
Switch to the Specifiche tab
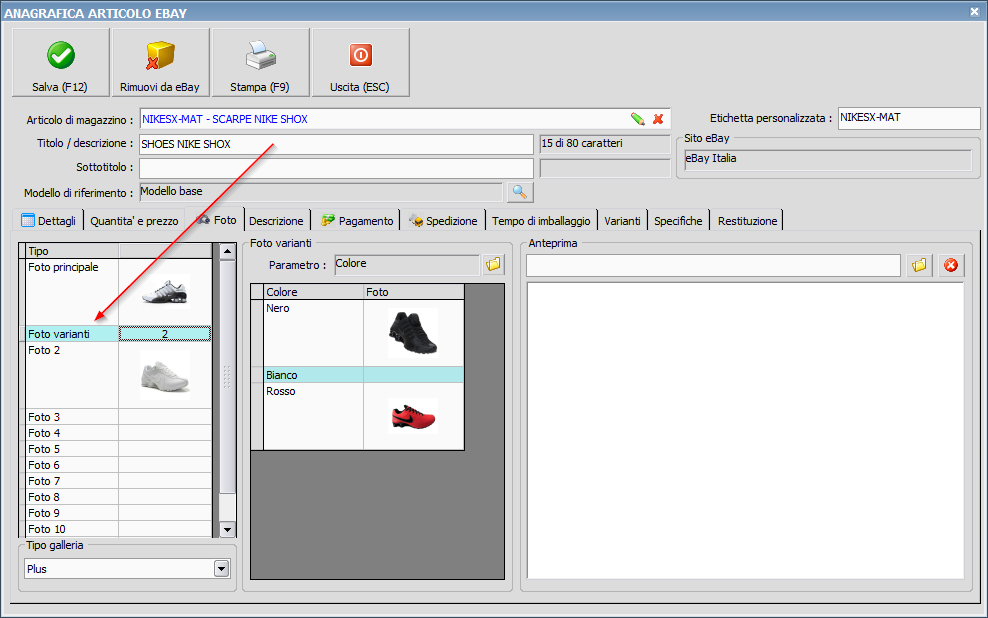pyautogui.click(x=678, y=220)
